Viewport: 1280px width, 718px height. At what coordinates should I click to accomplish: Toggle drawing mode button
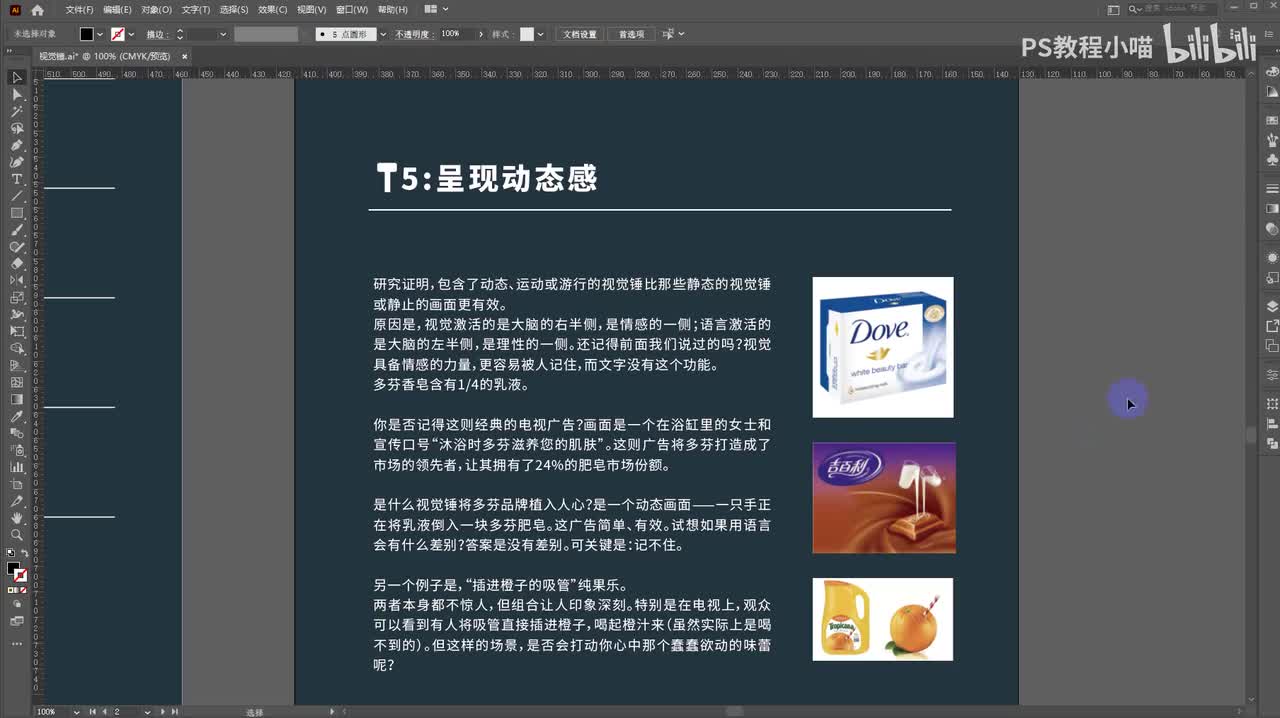point(17,605)
